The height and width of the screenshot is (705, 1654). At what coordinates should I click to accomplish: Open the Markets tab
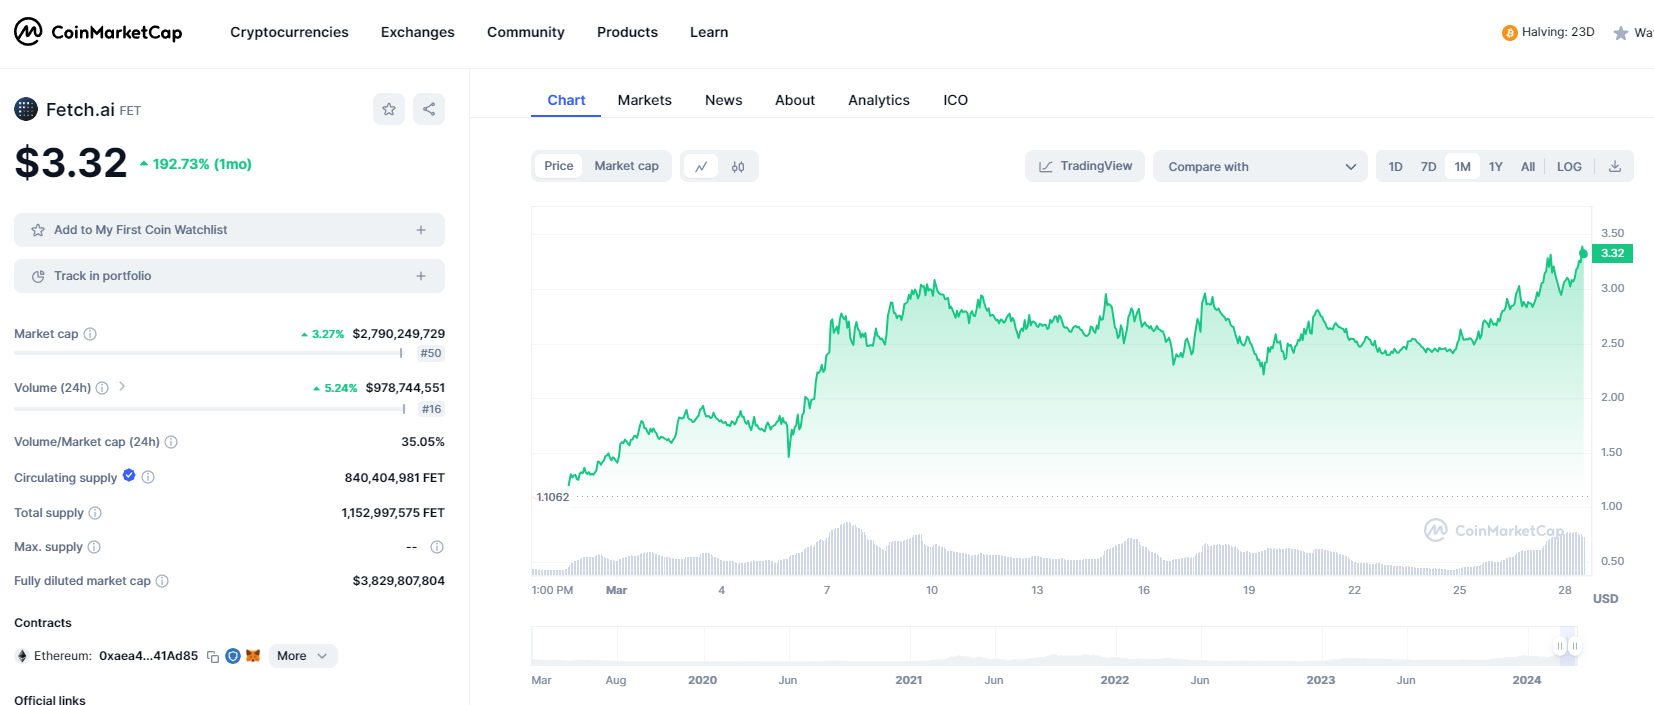644,100
